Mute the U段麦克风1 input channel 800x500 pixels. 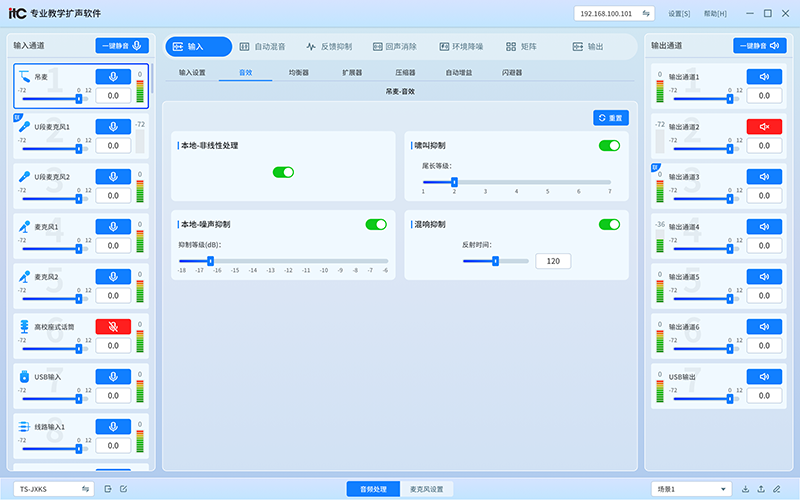[x=113, y=127]
